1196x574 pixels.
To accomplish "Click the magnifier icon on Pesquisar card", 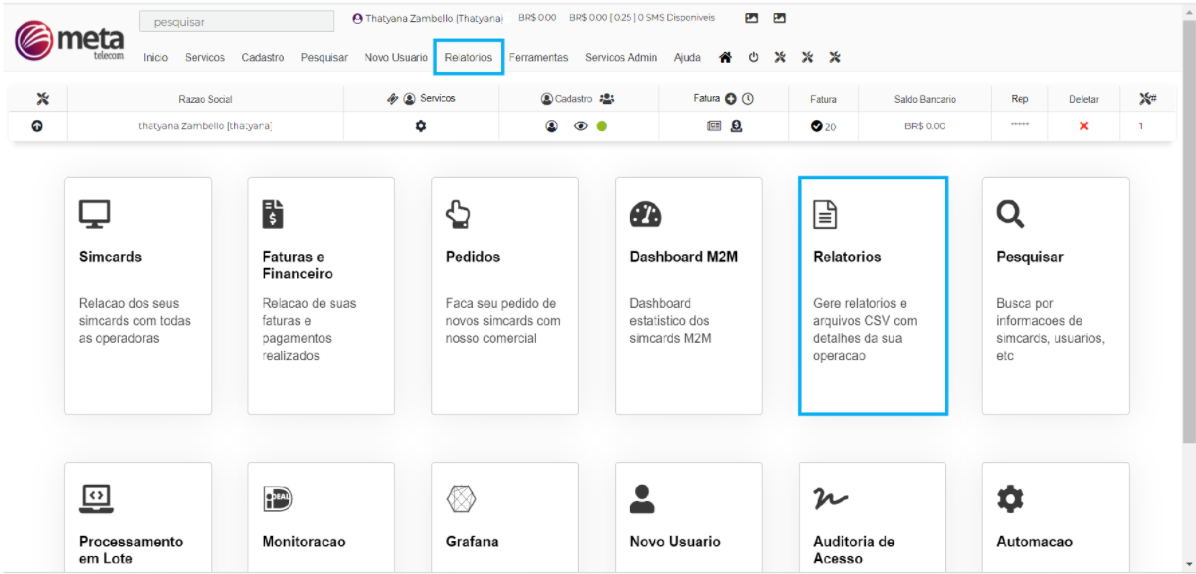I will pyautogui.click(x=1011, y=215).
